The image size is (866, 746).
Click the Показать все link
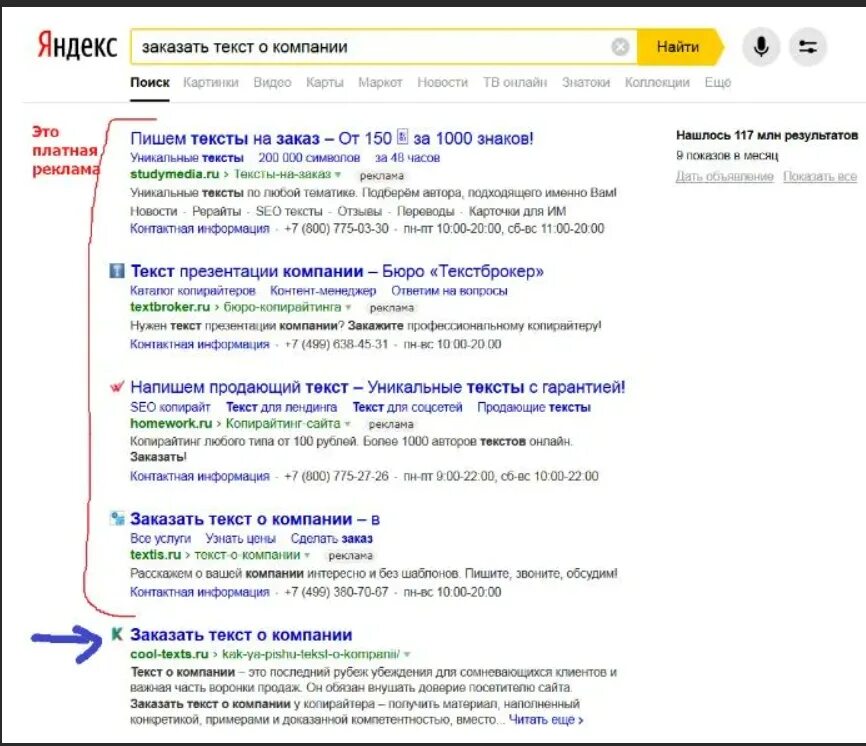click(820, 177)
